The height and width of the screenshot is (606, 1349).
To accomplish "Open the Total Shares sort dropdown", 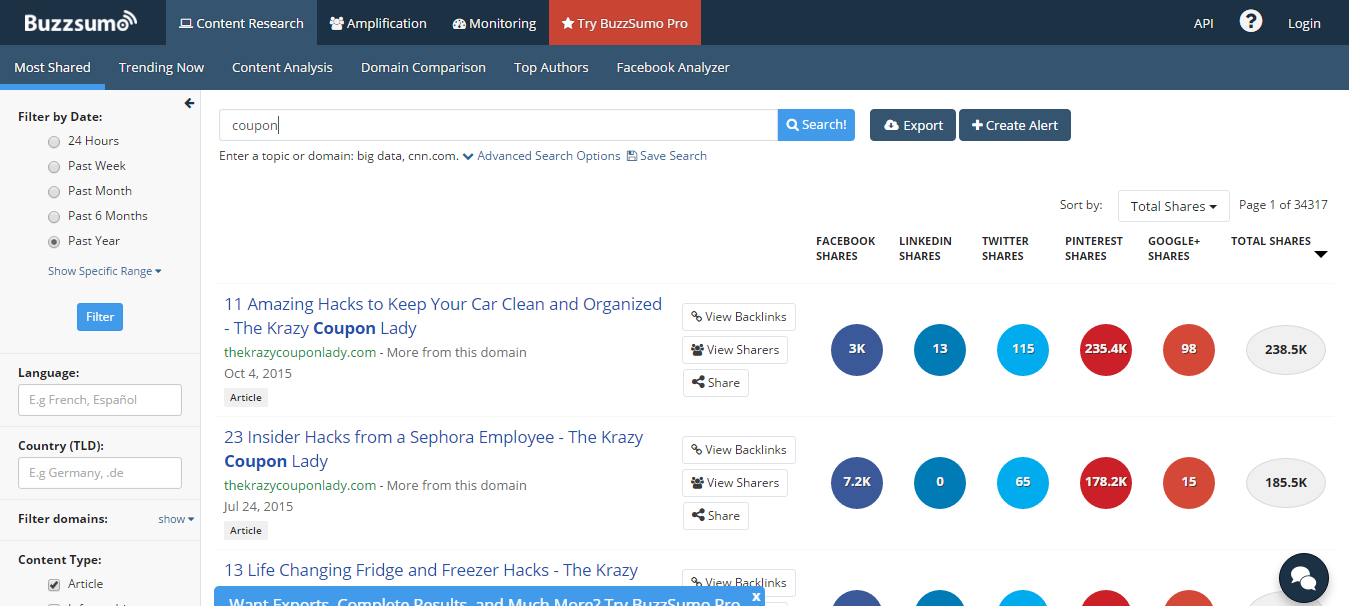I will [x=1173, y=206].
